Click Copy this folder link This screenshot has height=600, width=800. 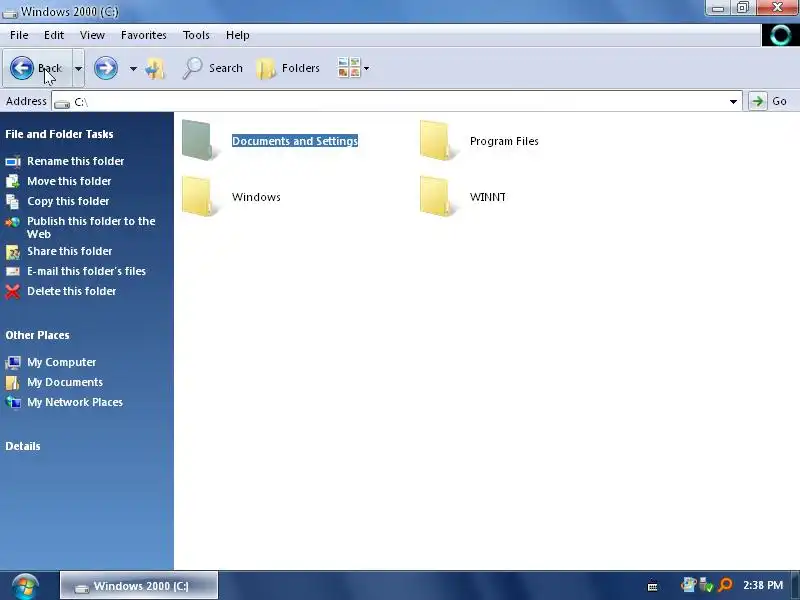[x=68, y=201]
